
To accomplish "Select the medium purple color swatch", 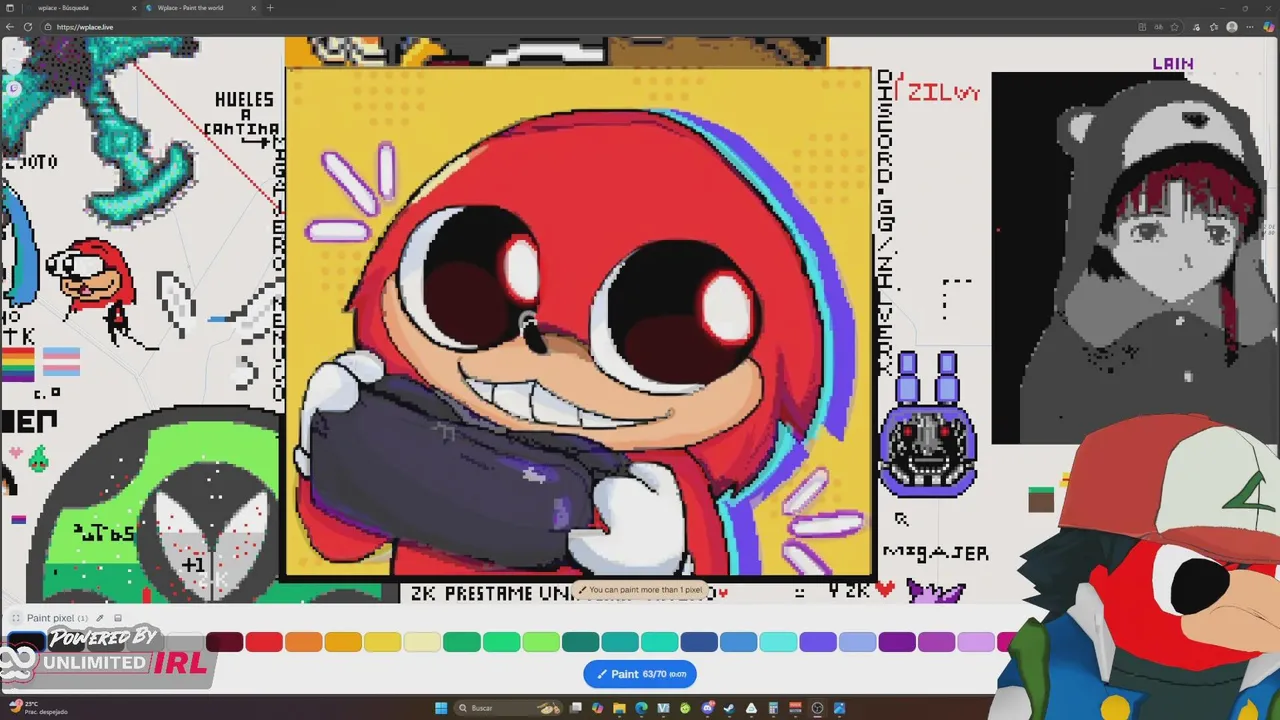I will click(936, 642).
